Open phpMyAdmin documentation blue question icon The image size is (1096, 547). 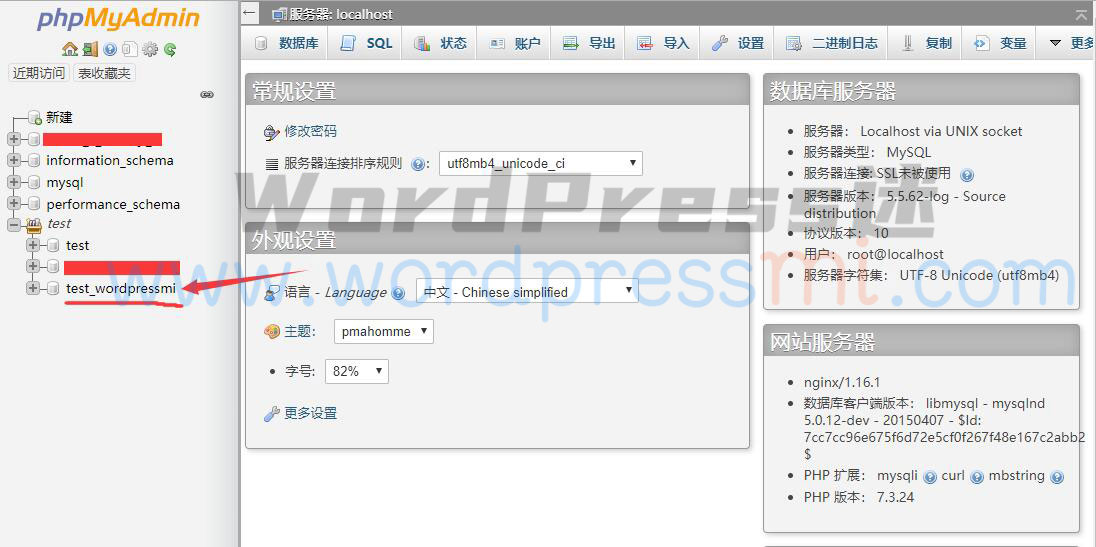click(110, 49)
